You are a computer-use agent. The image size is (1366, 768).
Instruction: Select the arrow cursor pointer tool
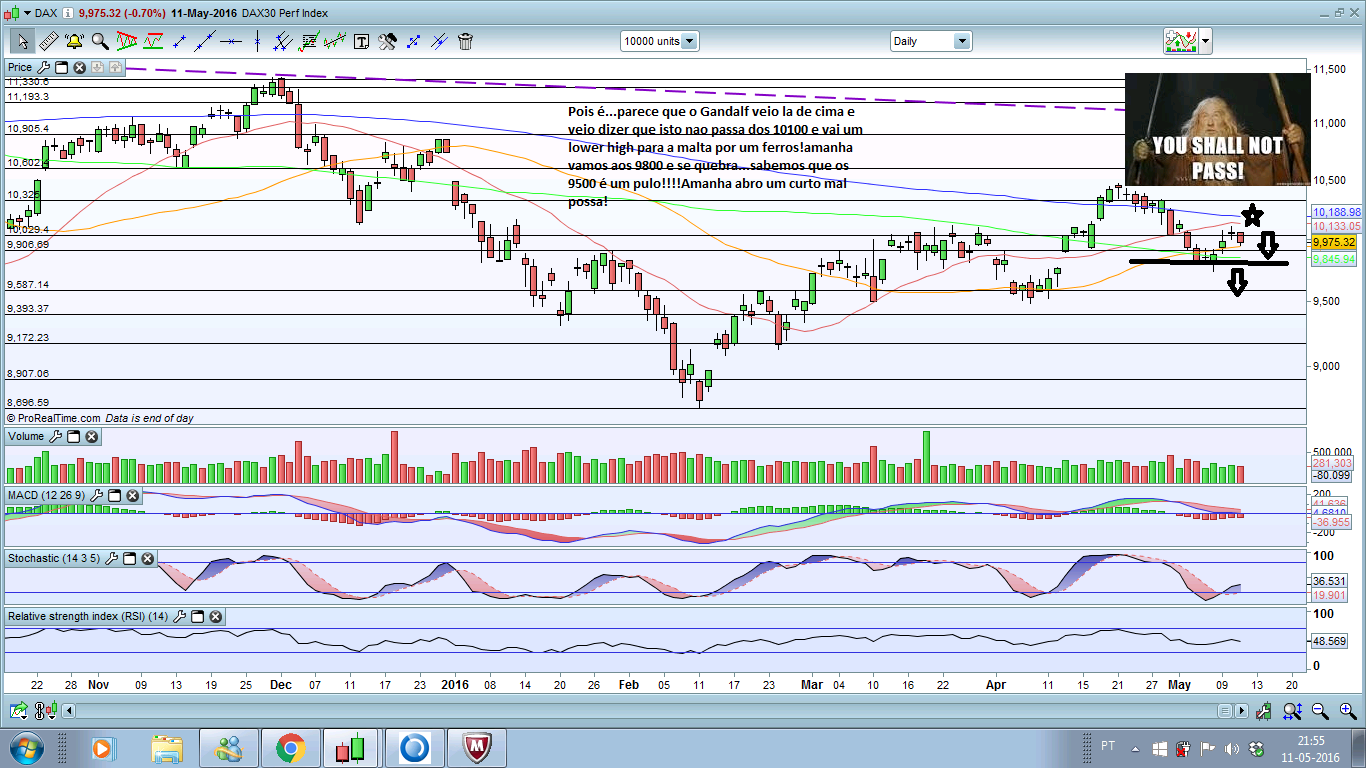tap(22, 41)
